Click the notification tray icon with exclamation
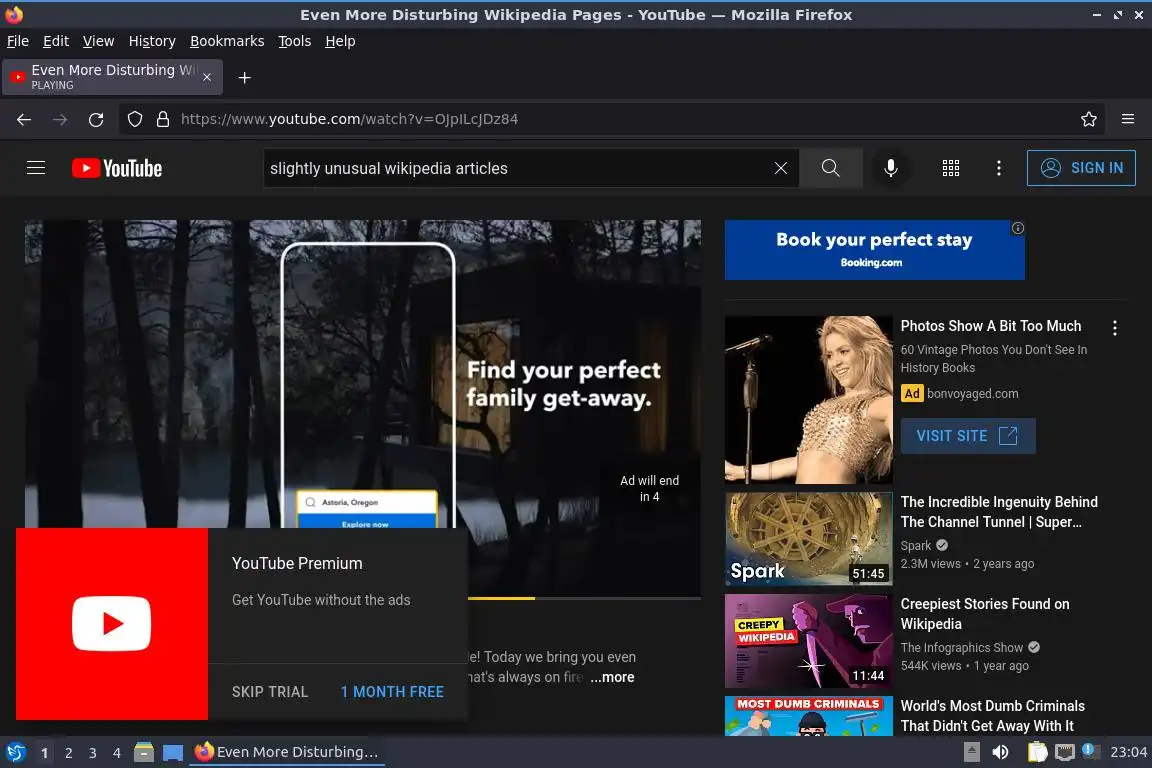Image resolution: width=1152 pixels, height=768 pixels. coord(1091,751)
